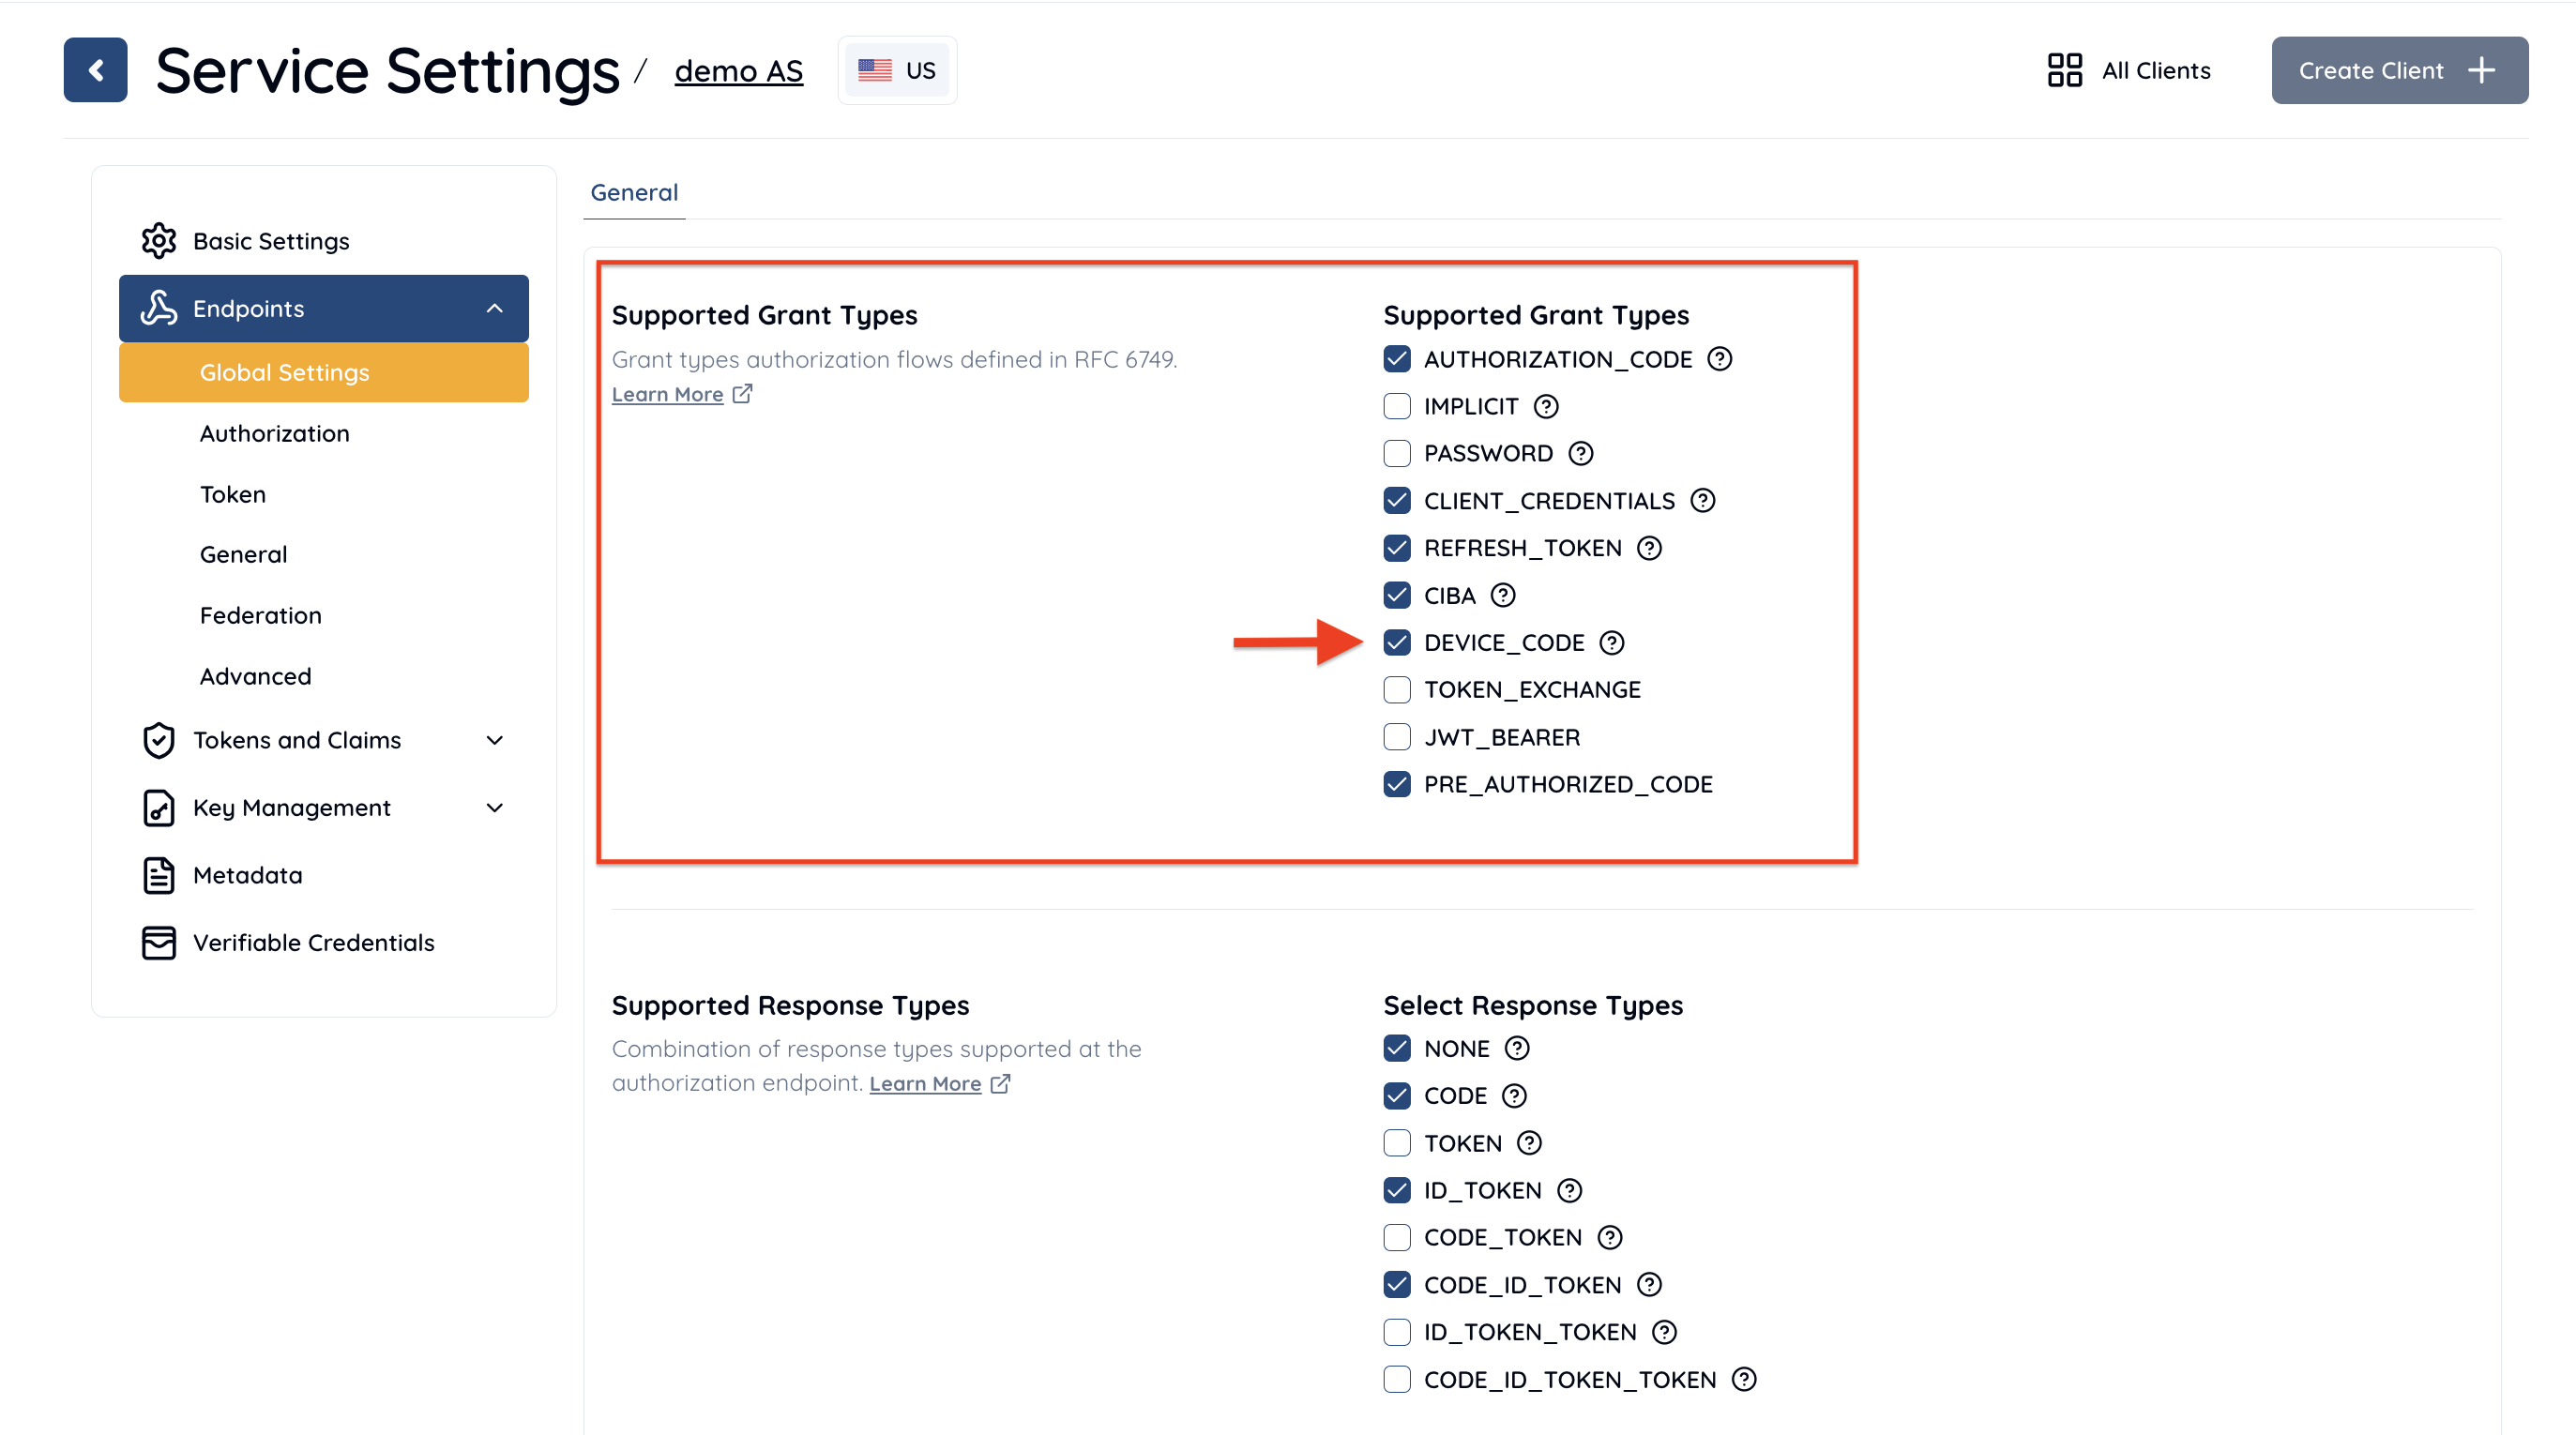The width and height of the screenshot is (2576, 1435).
Task: Open Metadata document icon
Action: tap(159, 875)
